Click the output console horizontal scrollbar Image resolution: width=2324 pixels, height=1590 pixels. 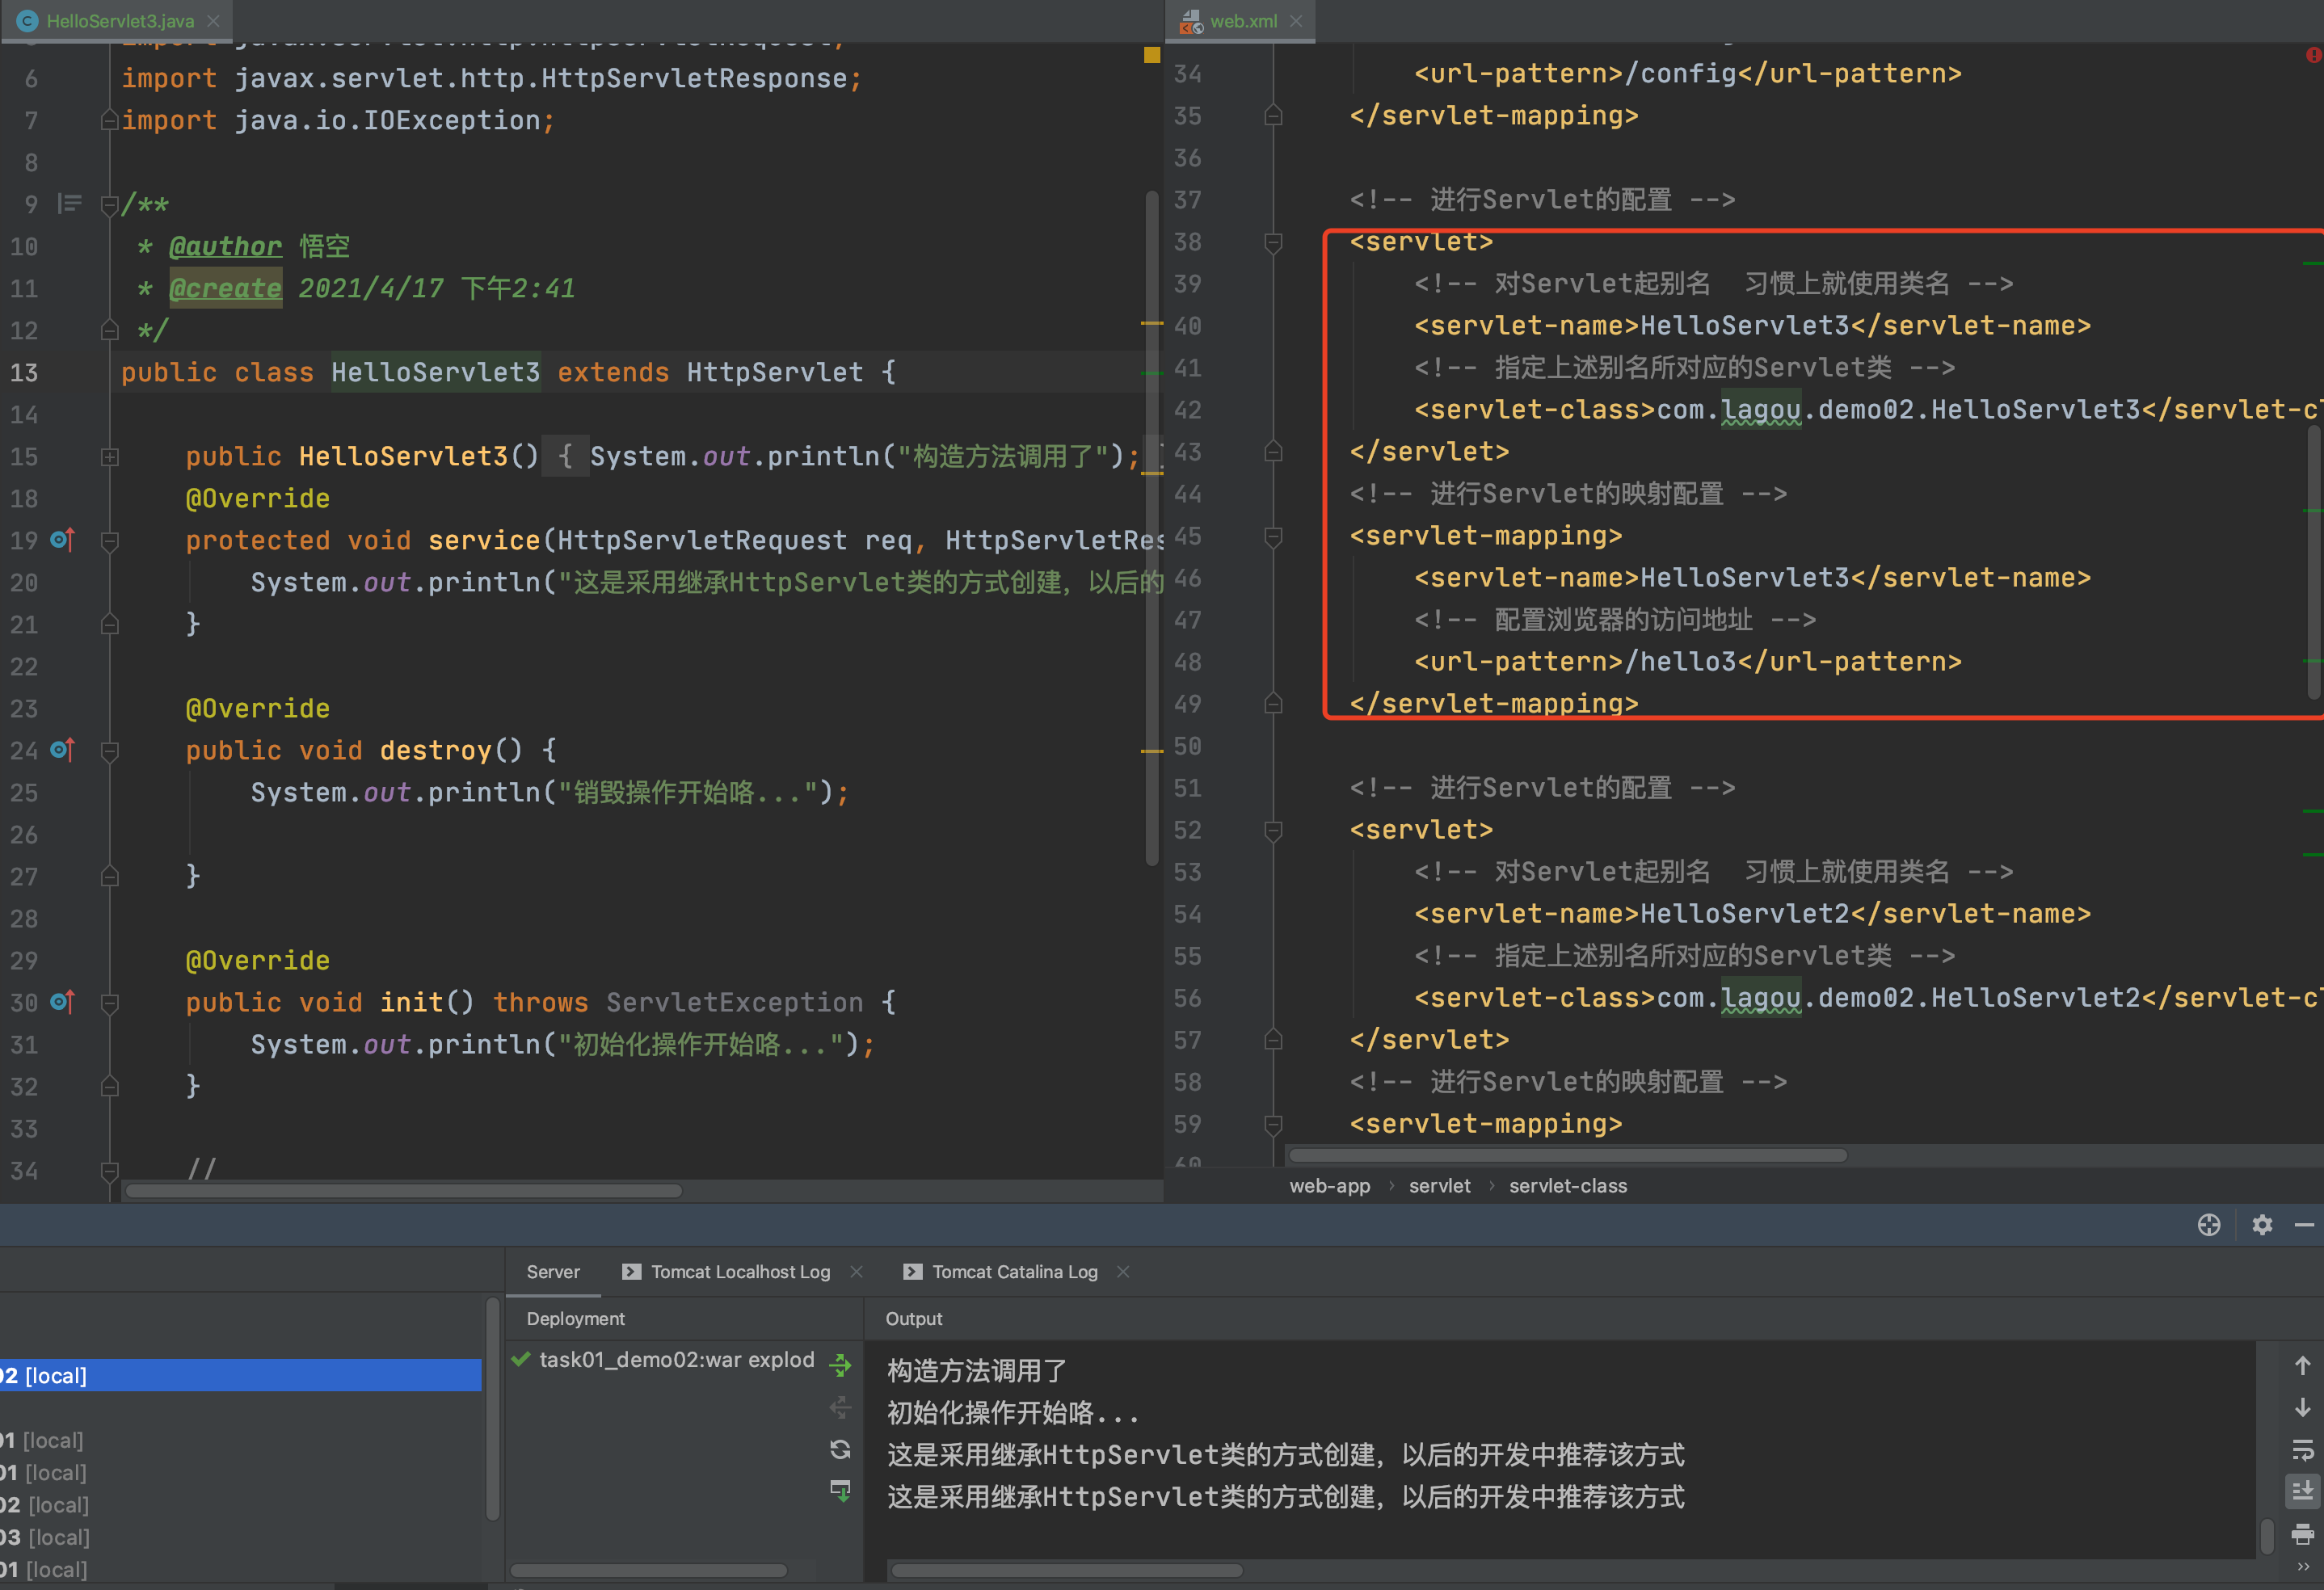coord(1067,1570)
